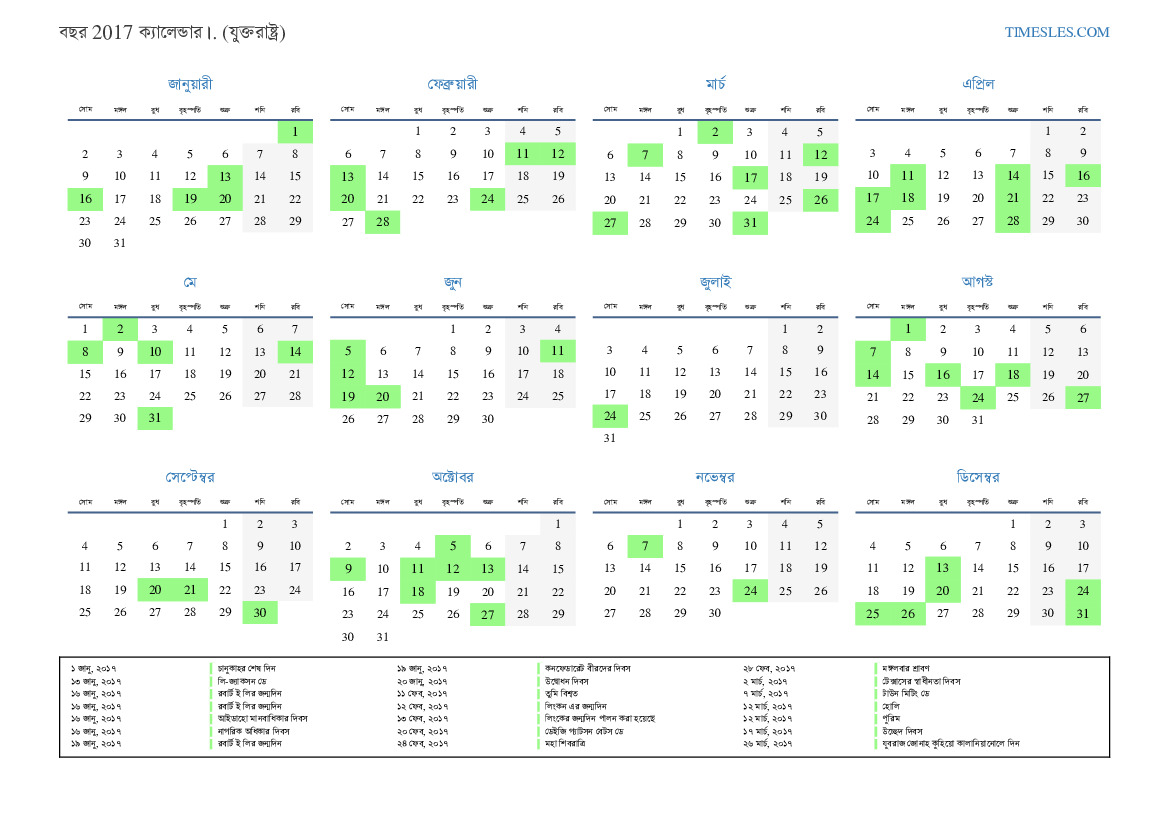Image resolution: width=1169 pixels, height=827 pixels.
Task: Click July 31 in the জুলাই calendar
Action: (x=610, y=438)
